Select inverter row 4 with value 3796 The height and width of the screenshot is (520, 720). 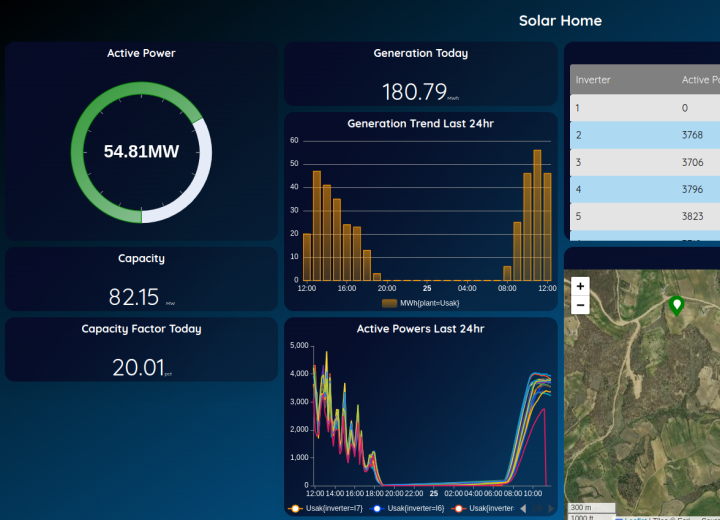pos(645,189)
